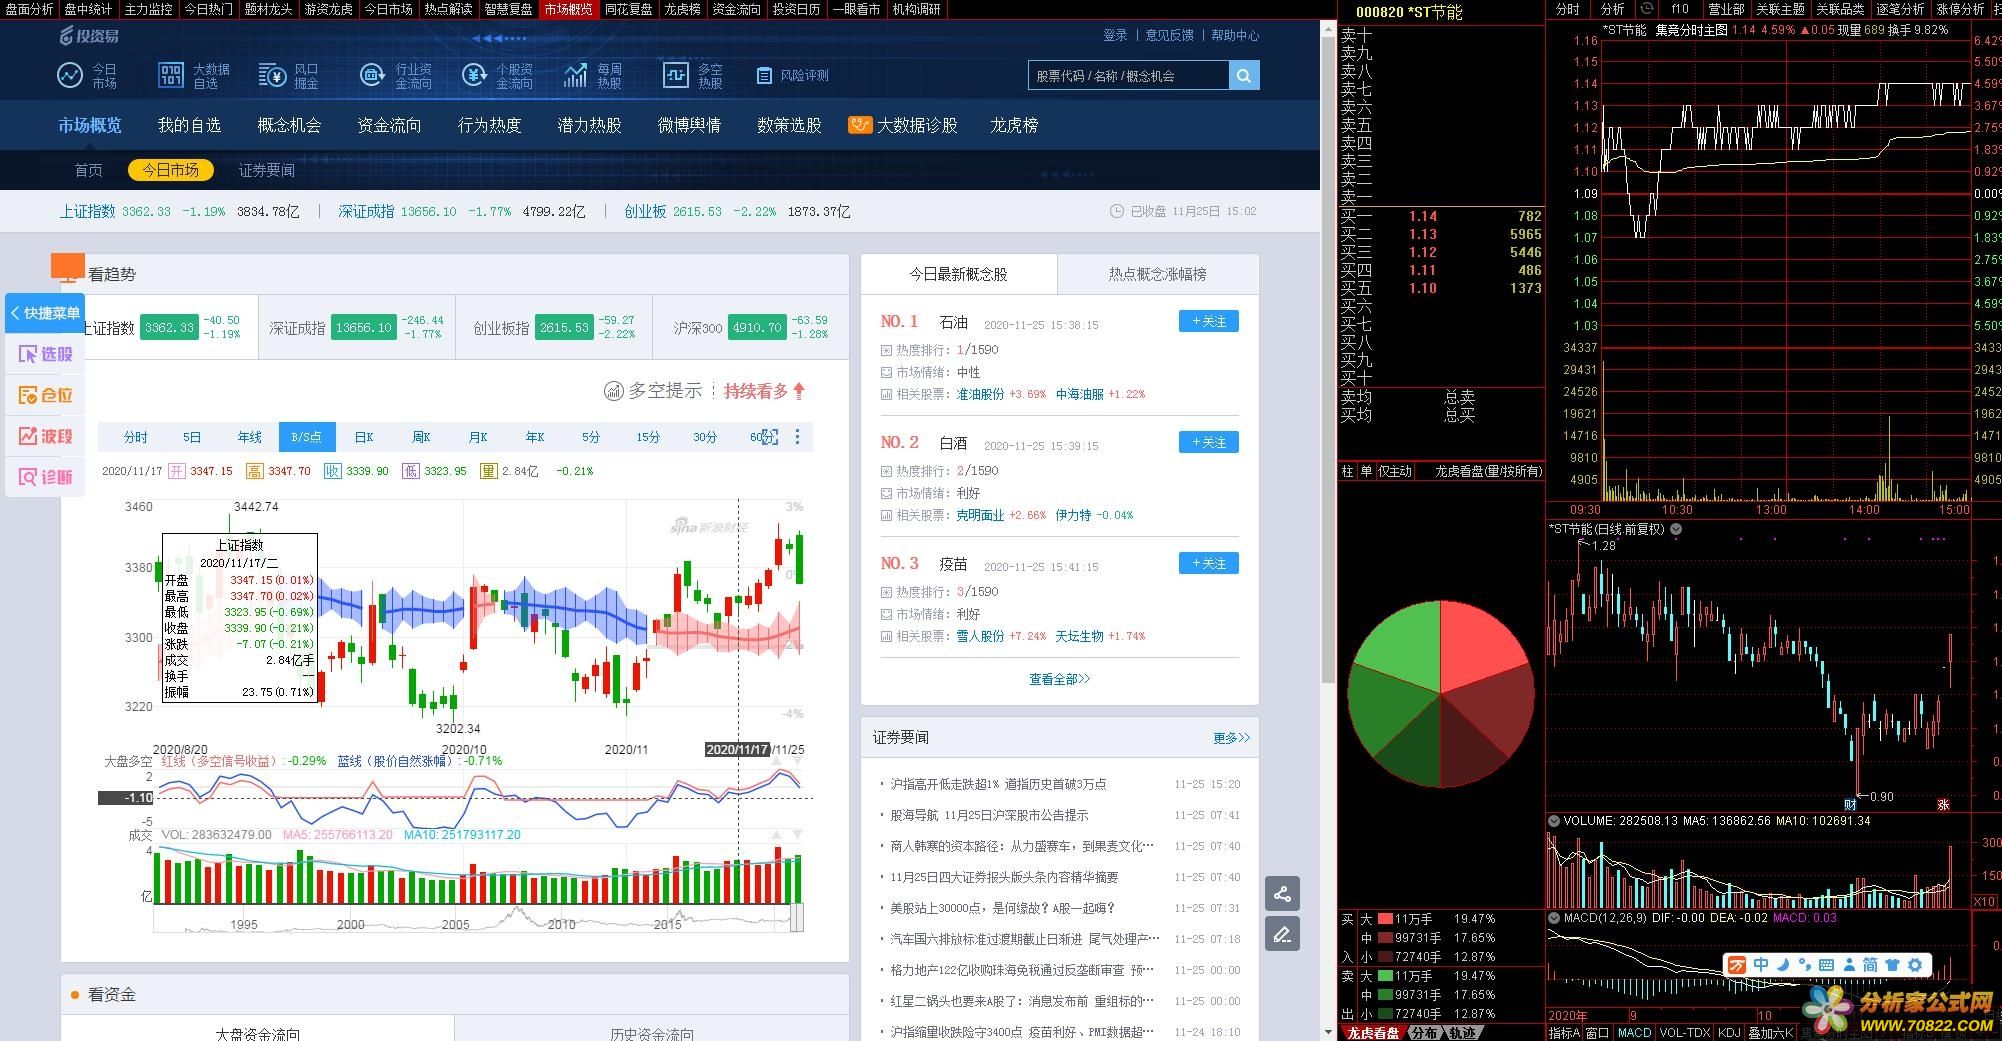Follow 疫苗 concept with +关注
The image size is (2002, 1041).
pyautogui.click(x=1208, y=563)
